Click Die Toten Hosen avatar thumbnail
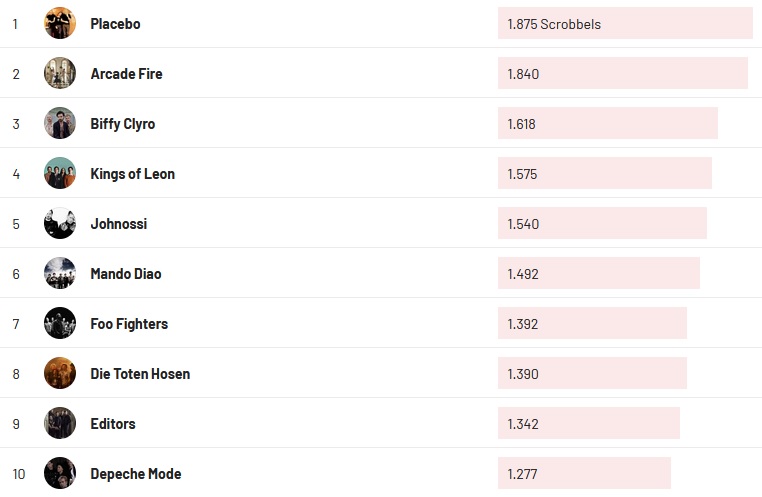 point(60,373)
